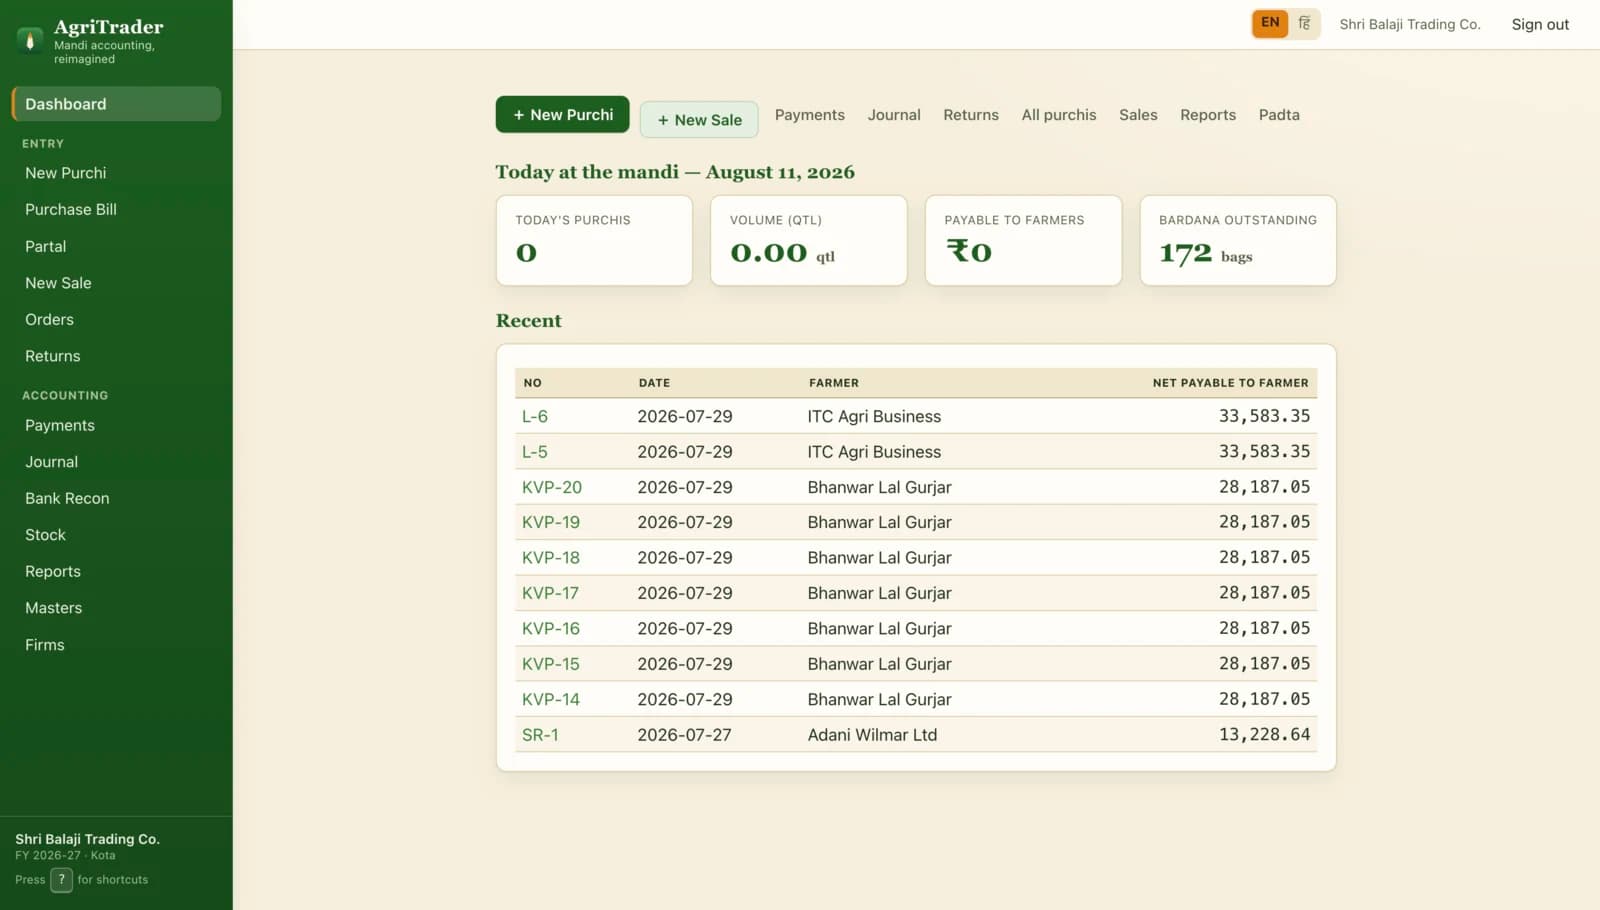
Task: Click the AgriTrader logo icon
Action: 30,40
